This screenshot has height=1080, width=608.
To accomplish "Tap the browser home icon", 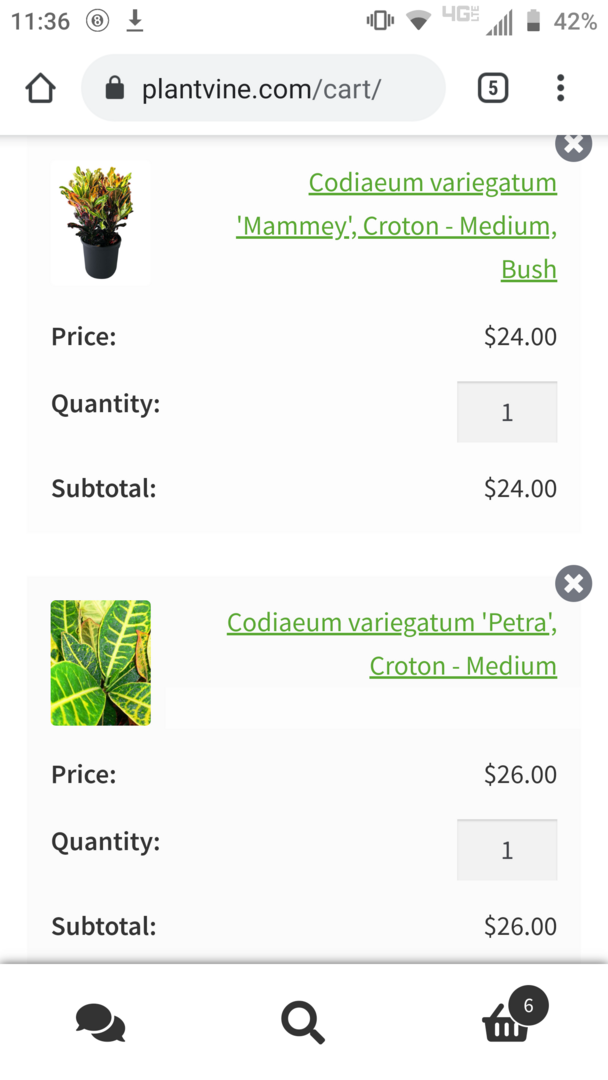I will (x=40, y=89).
